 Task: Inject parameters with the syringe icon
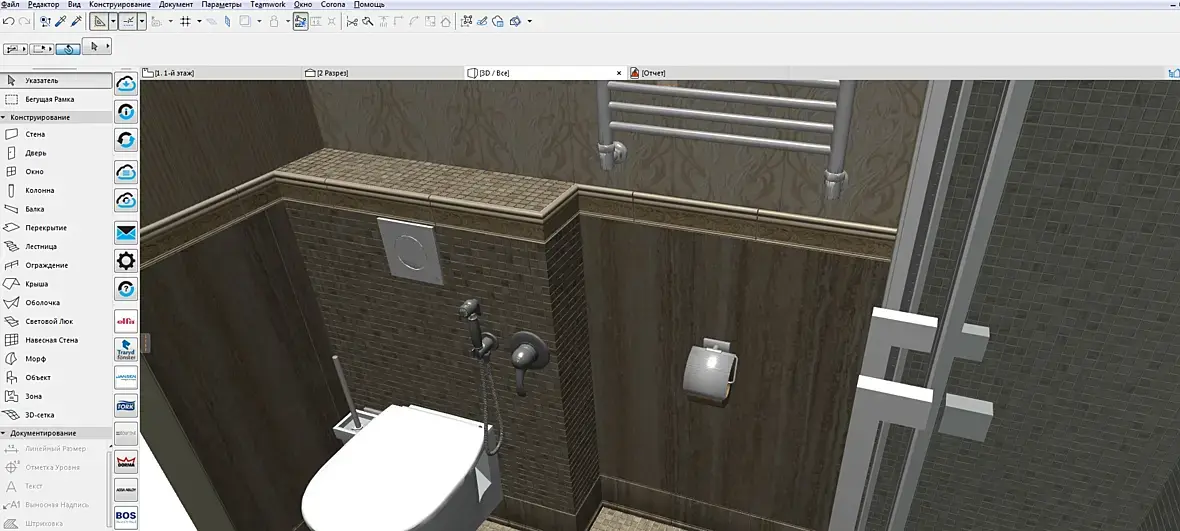[76, 22]
